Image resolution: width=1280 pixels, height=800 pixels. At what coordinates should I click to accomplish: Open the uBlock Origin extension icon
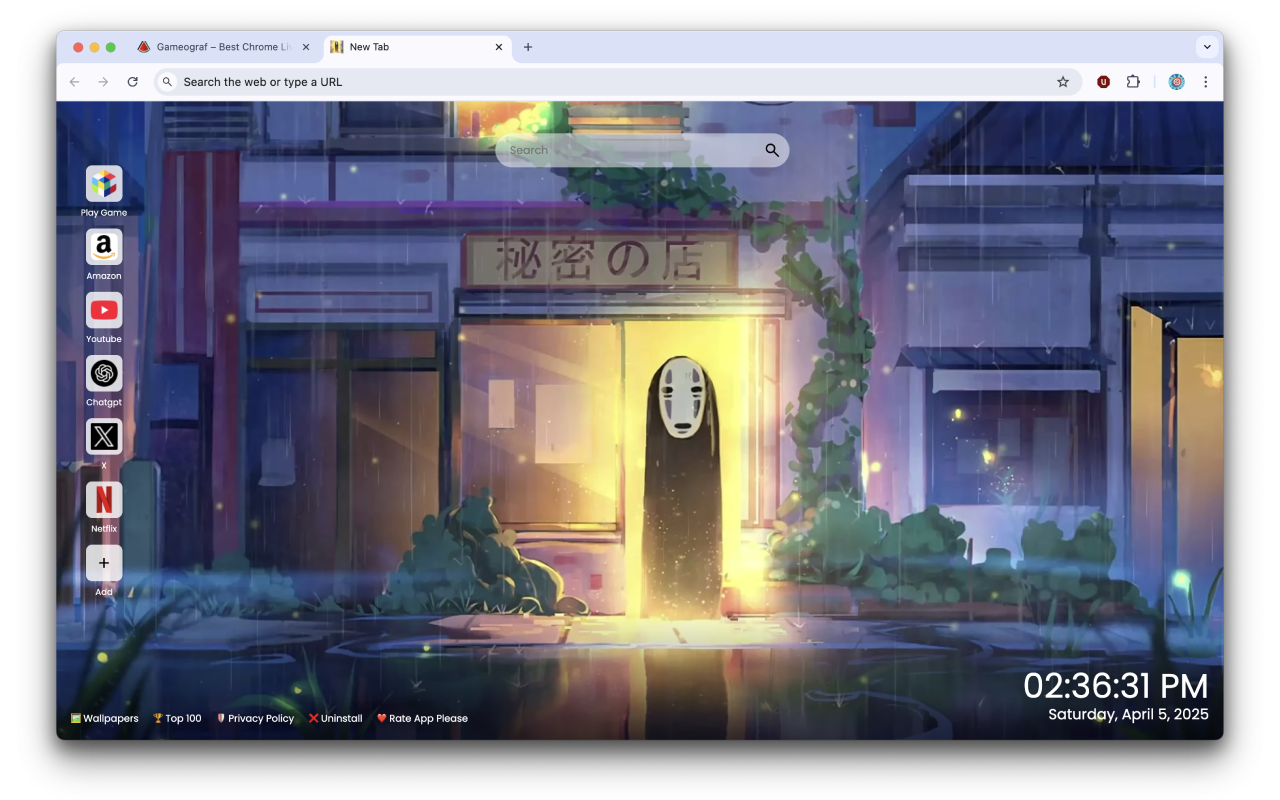(x=1103, y=81)
